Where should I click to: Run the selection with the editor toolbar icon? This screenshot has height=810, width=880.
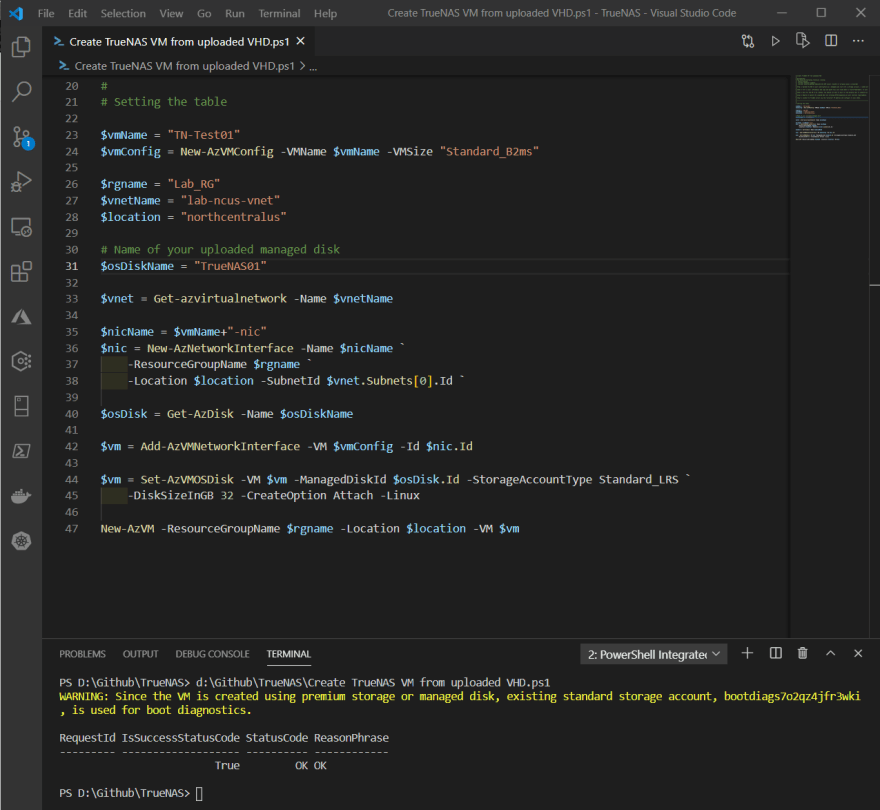803,40
